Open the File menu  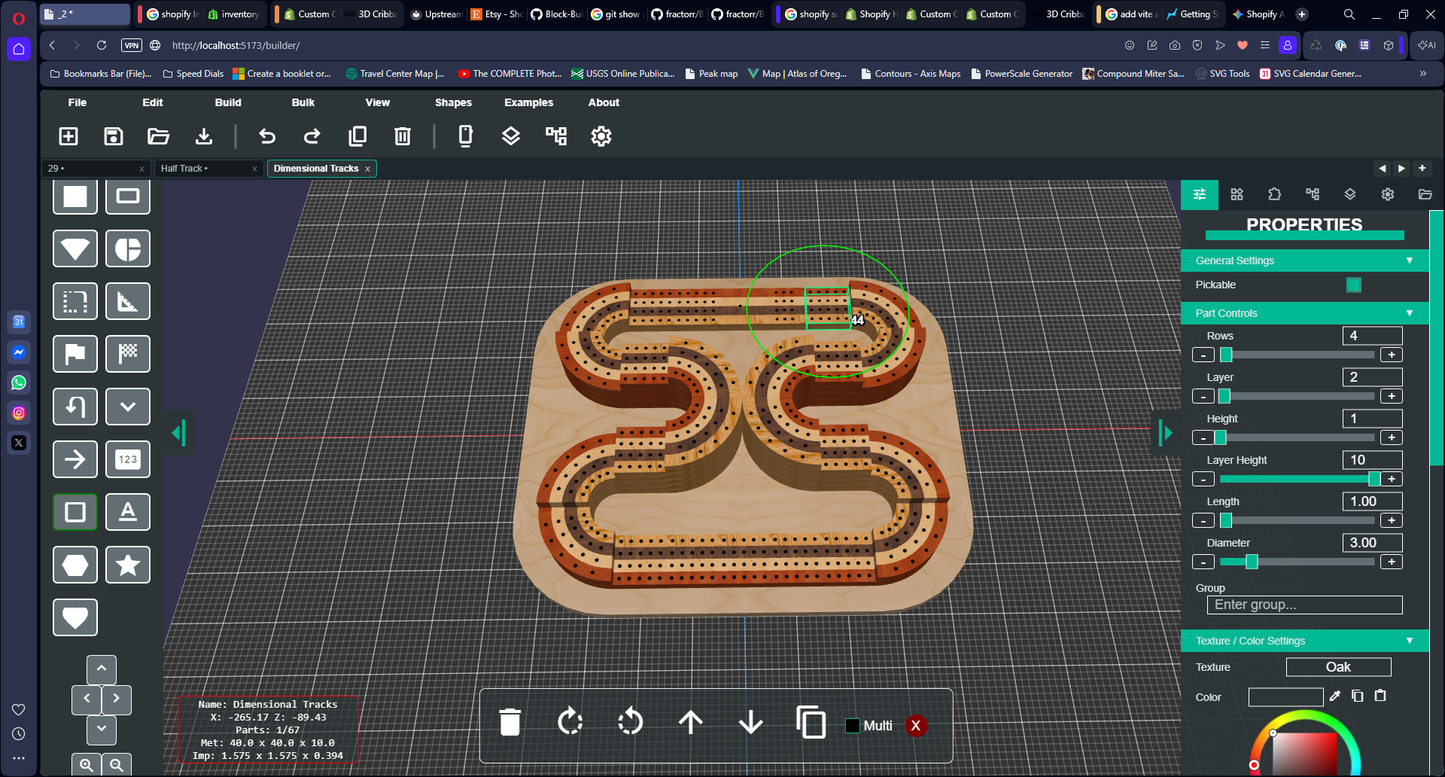point(77,103)
